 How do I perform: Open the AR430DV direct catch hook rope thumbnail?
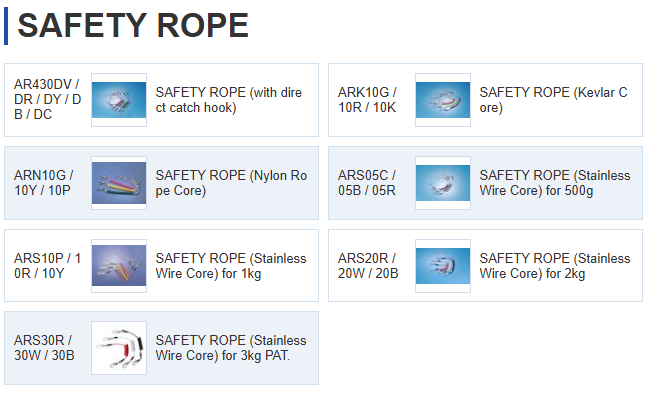[119, 100]
